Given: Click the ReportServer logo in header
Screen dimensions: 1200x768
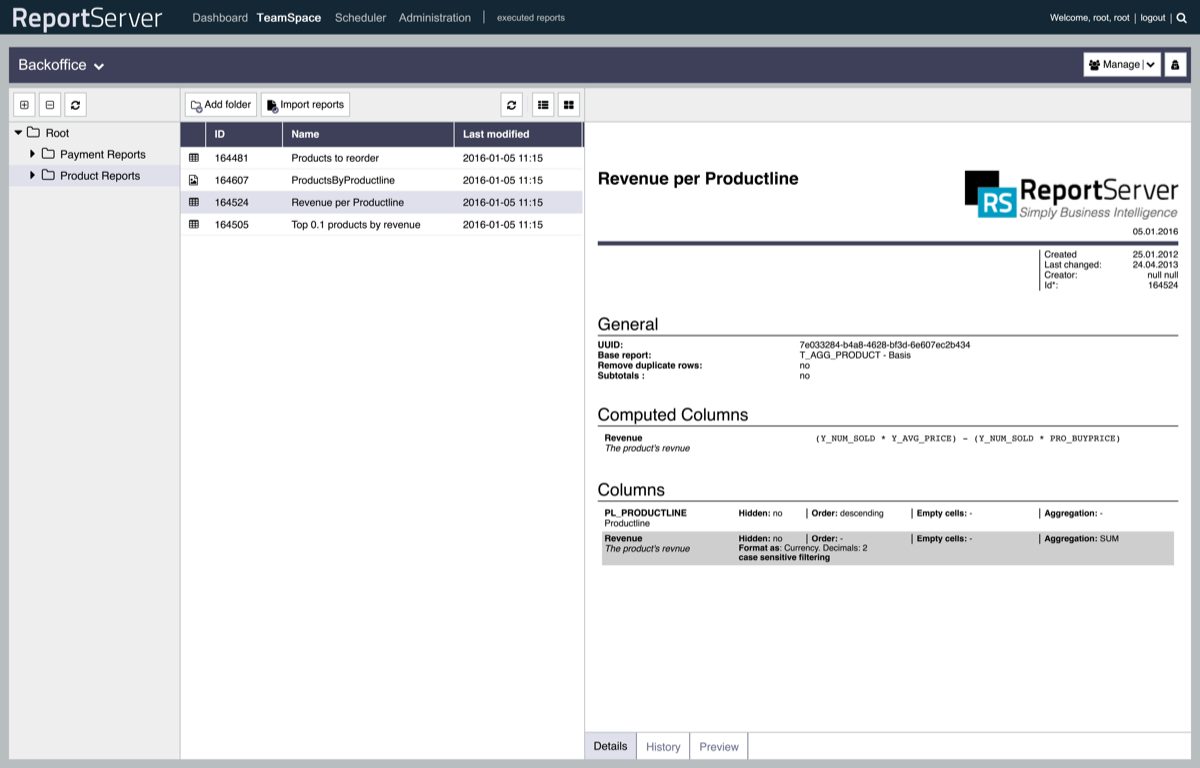Looking at the screenshot, I should tap(87, 18).
